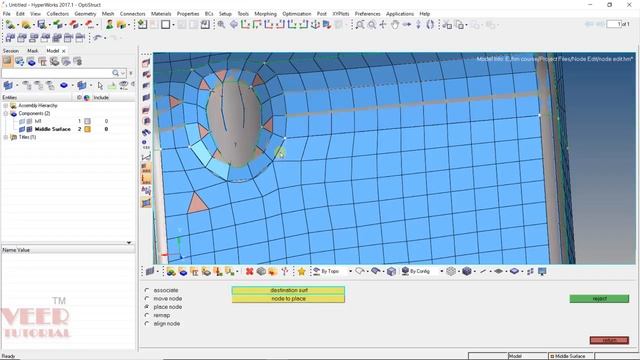Open the XYPlots menu

(340, 13)
